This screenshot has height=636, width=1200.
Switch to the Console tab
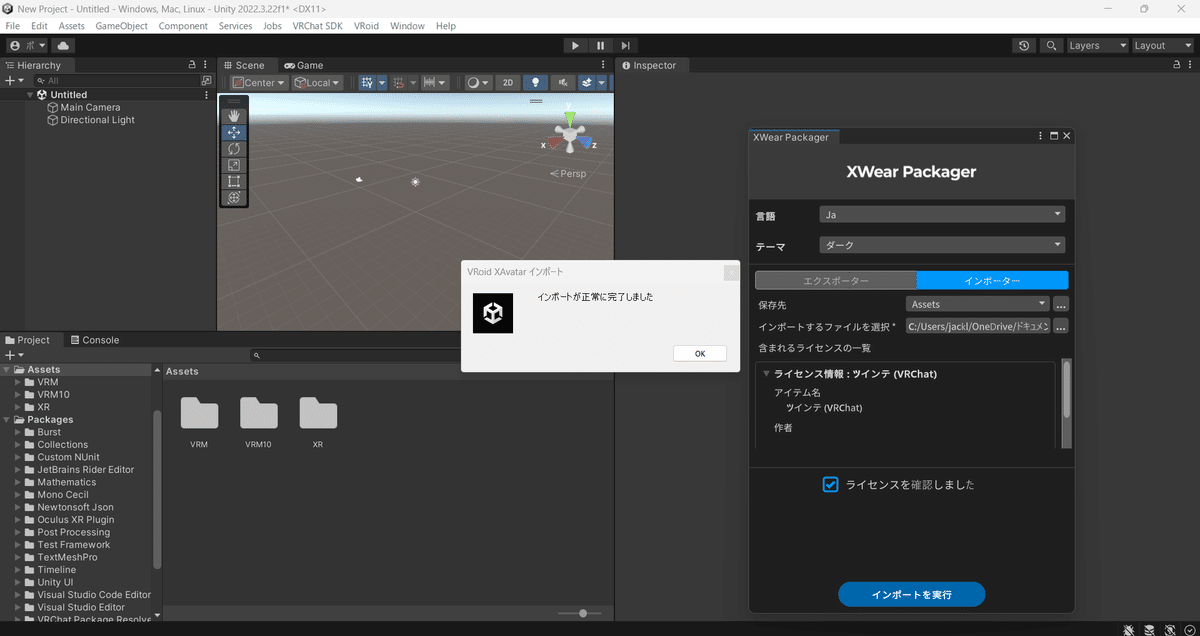93,340
